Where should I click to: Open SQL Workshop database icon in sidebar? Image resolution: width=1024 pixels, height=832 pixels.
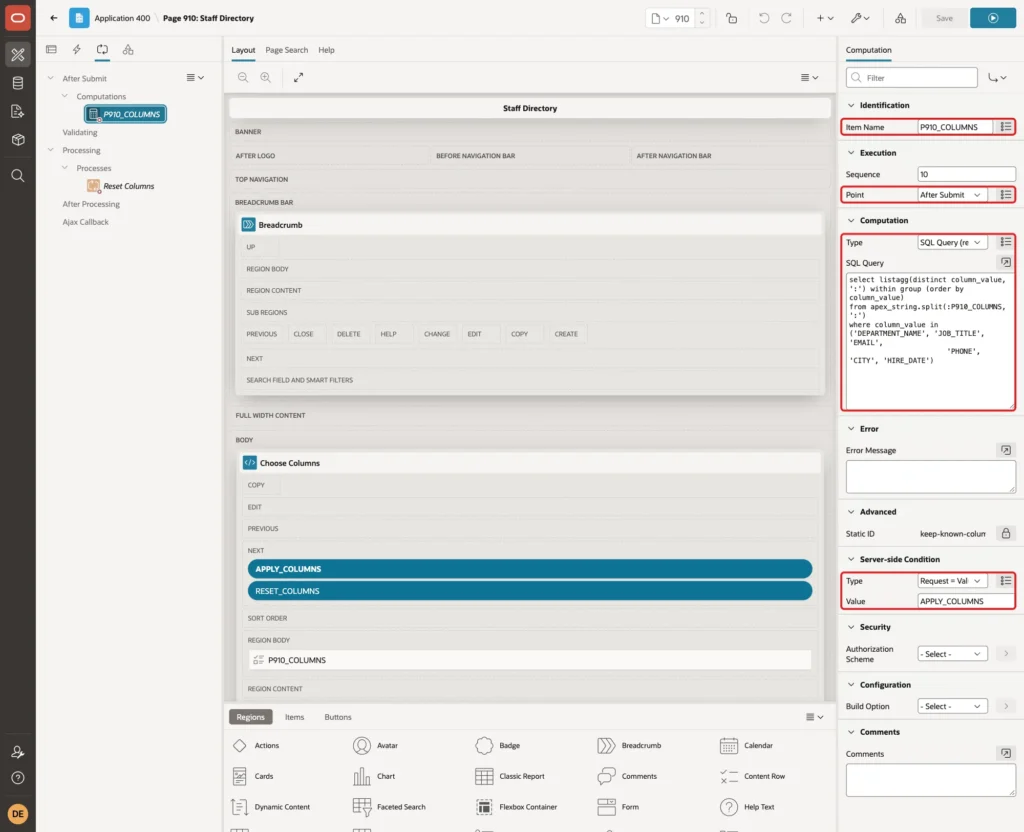(x=18, y=83)
